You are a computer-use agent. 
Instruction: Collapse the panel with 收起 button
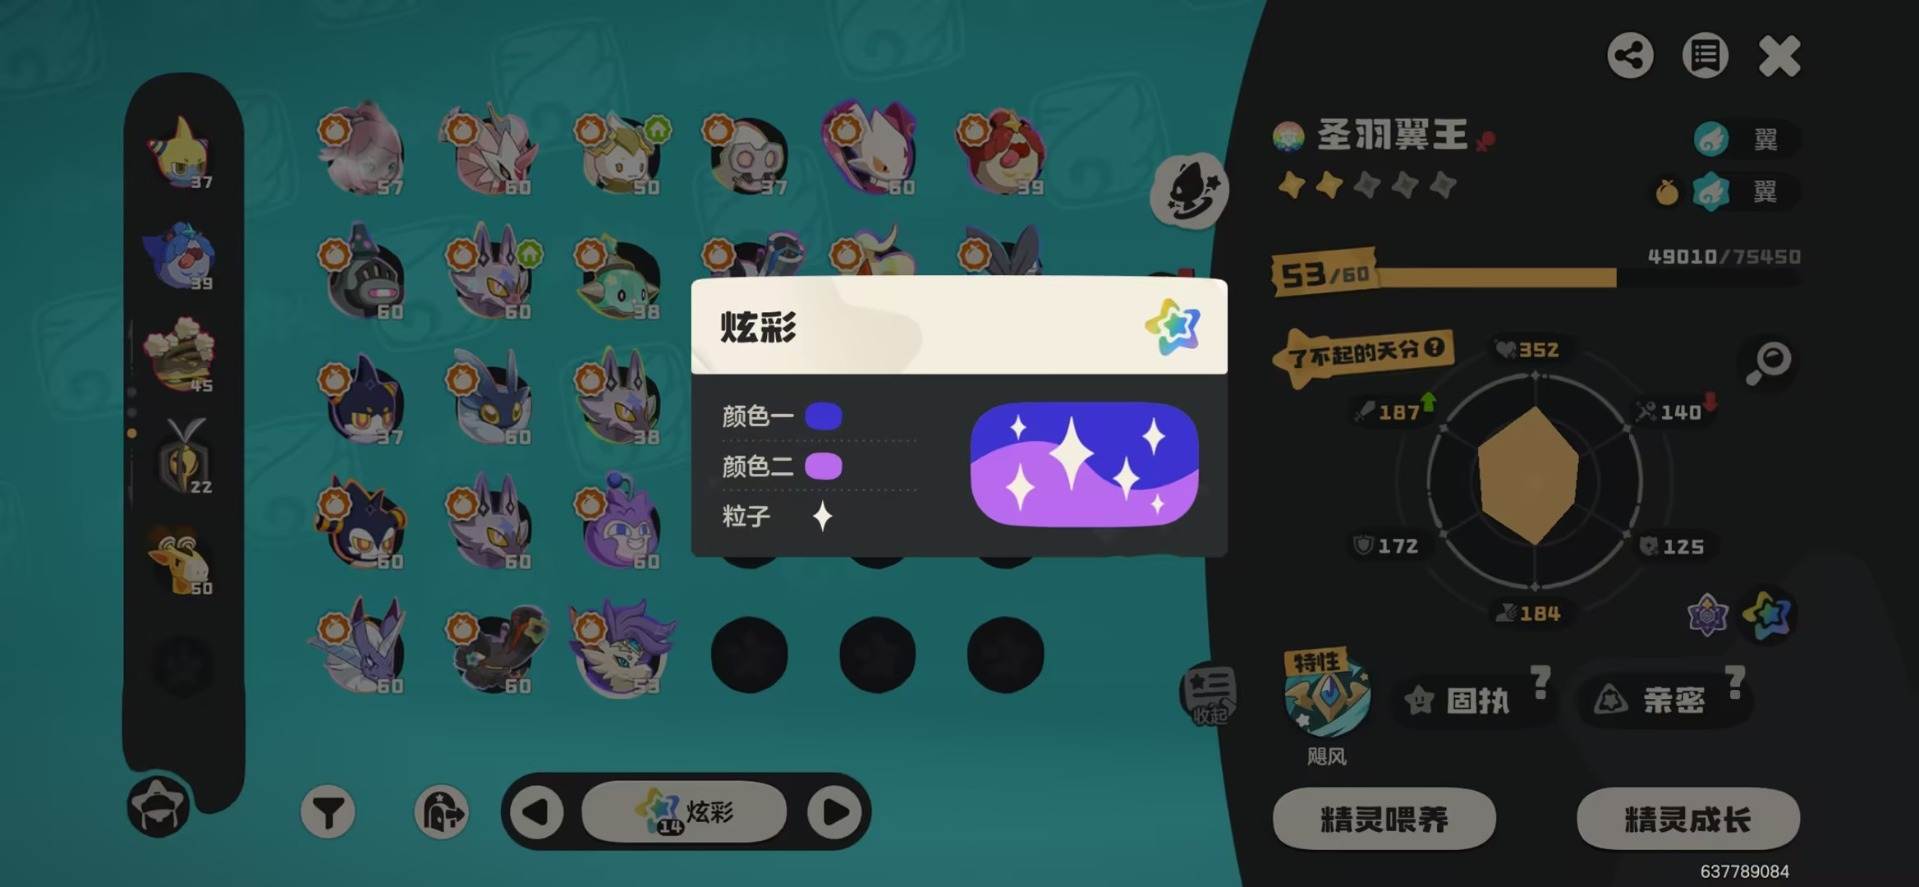point(1209,693)
